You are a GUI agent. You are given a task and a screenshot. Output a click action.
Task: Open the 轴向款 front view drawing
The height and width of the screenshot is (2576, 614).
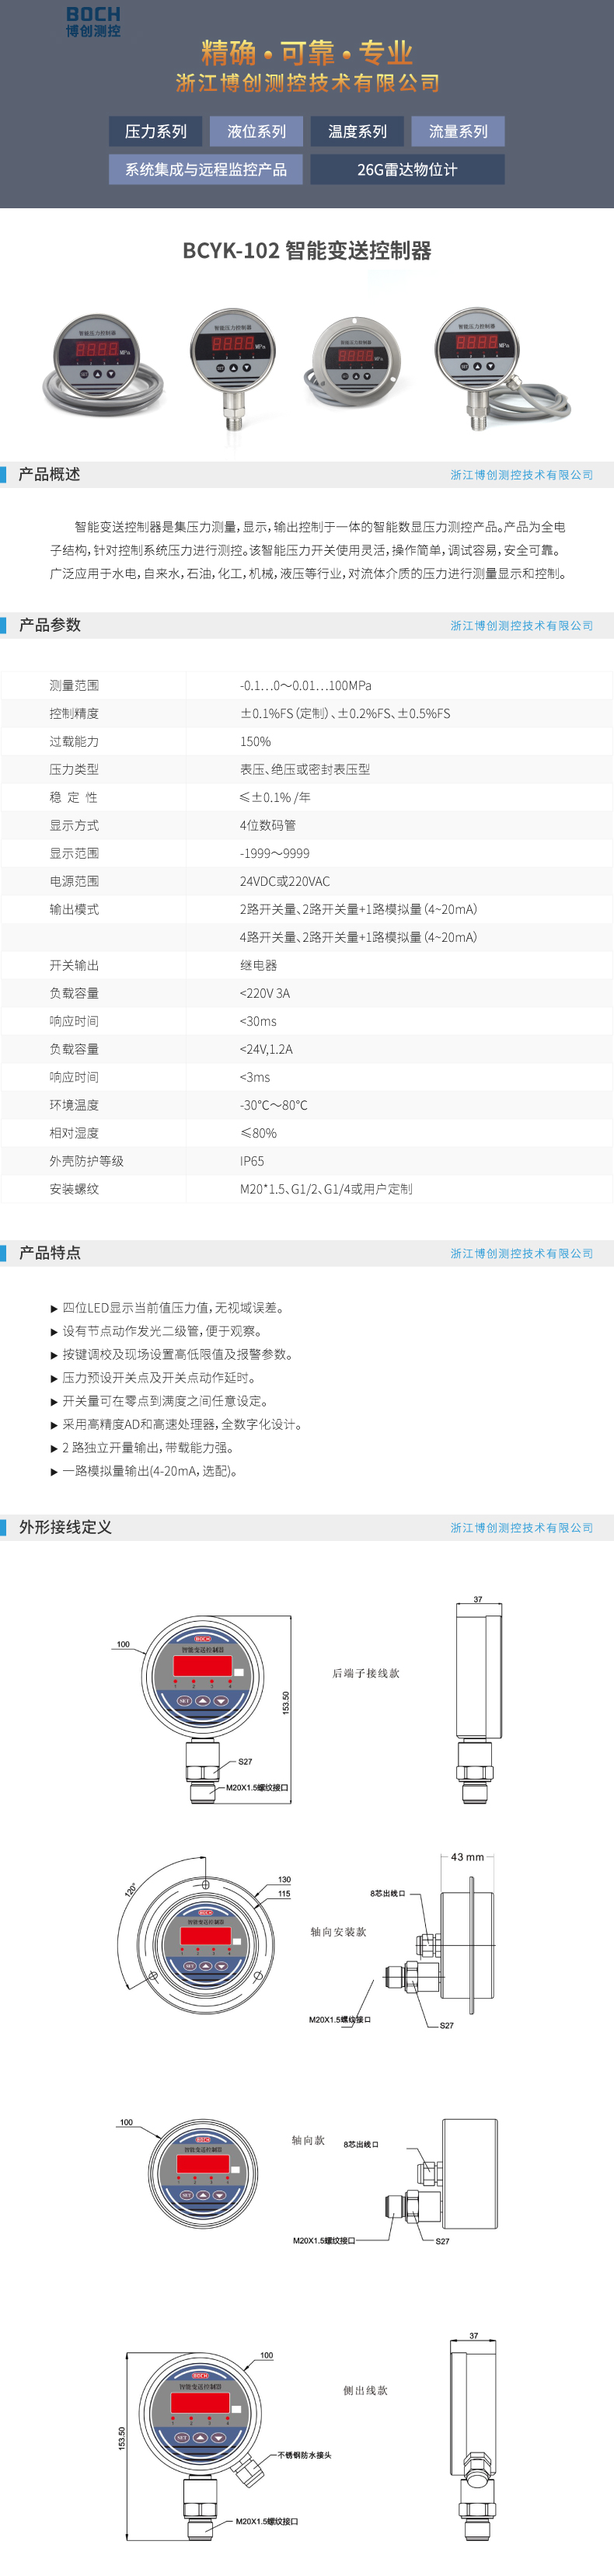tap(203, 2175)
